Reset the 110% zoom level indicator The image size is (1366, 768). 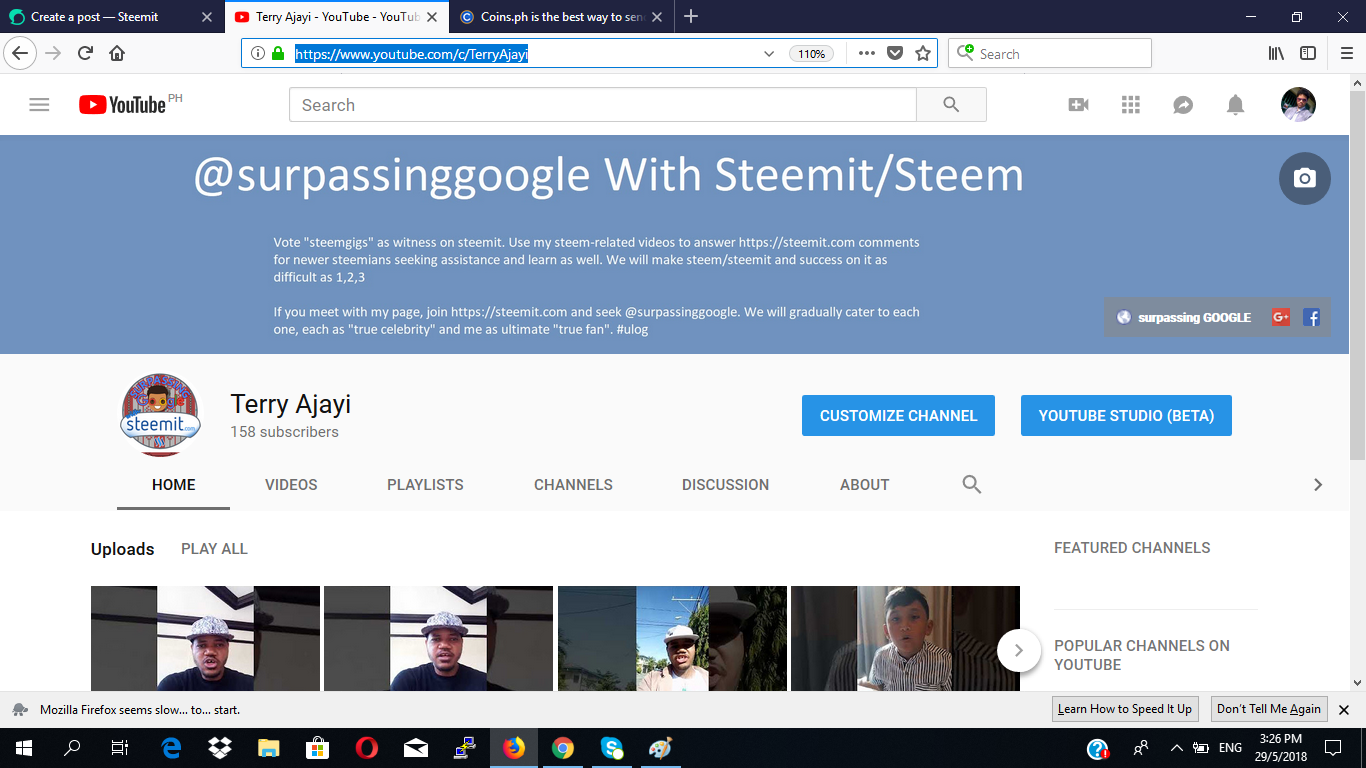(811, 54)
